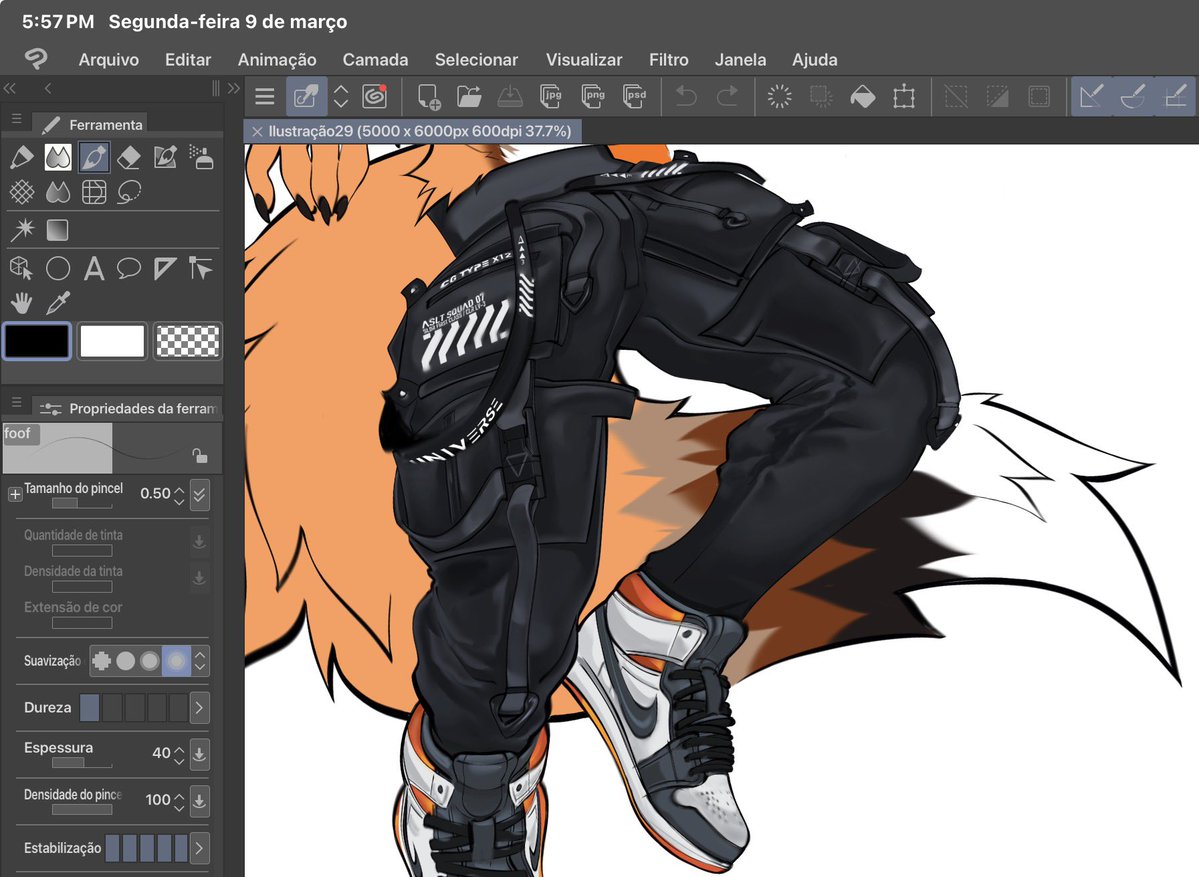Toggle Snap to Grid
1199x877 pixels.
pyautogui.click(x=1175, y=96)
